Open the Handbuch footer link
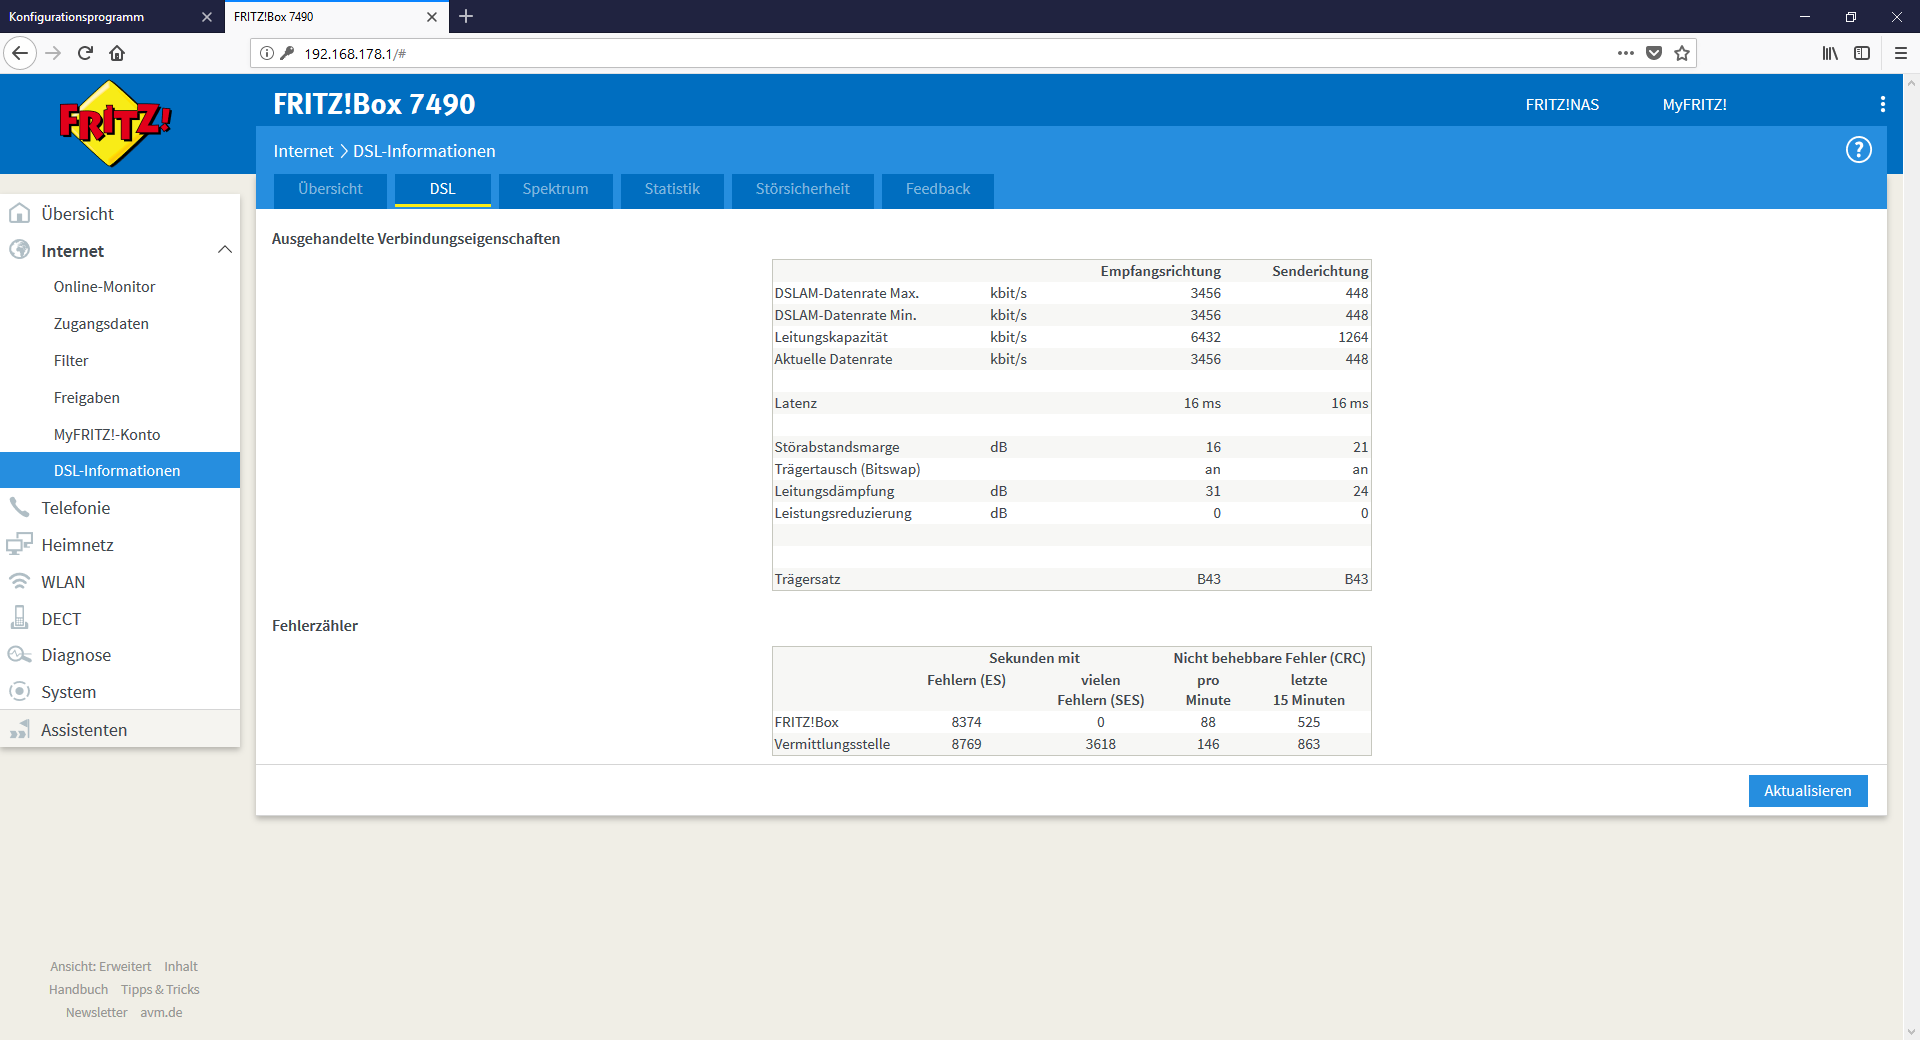1920x1040 pixels. pyautogui.click(x=78, y=990)
